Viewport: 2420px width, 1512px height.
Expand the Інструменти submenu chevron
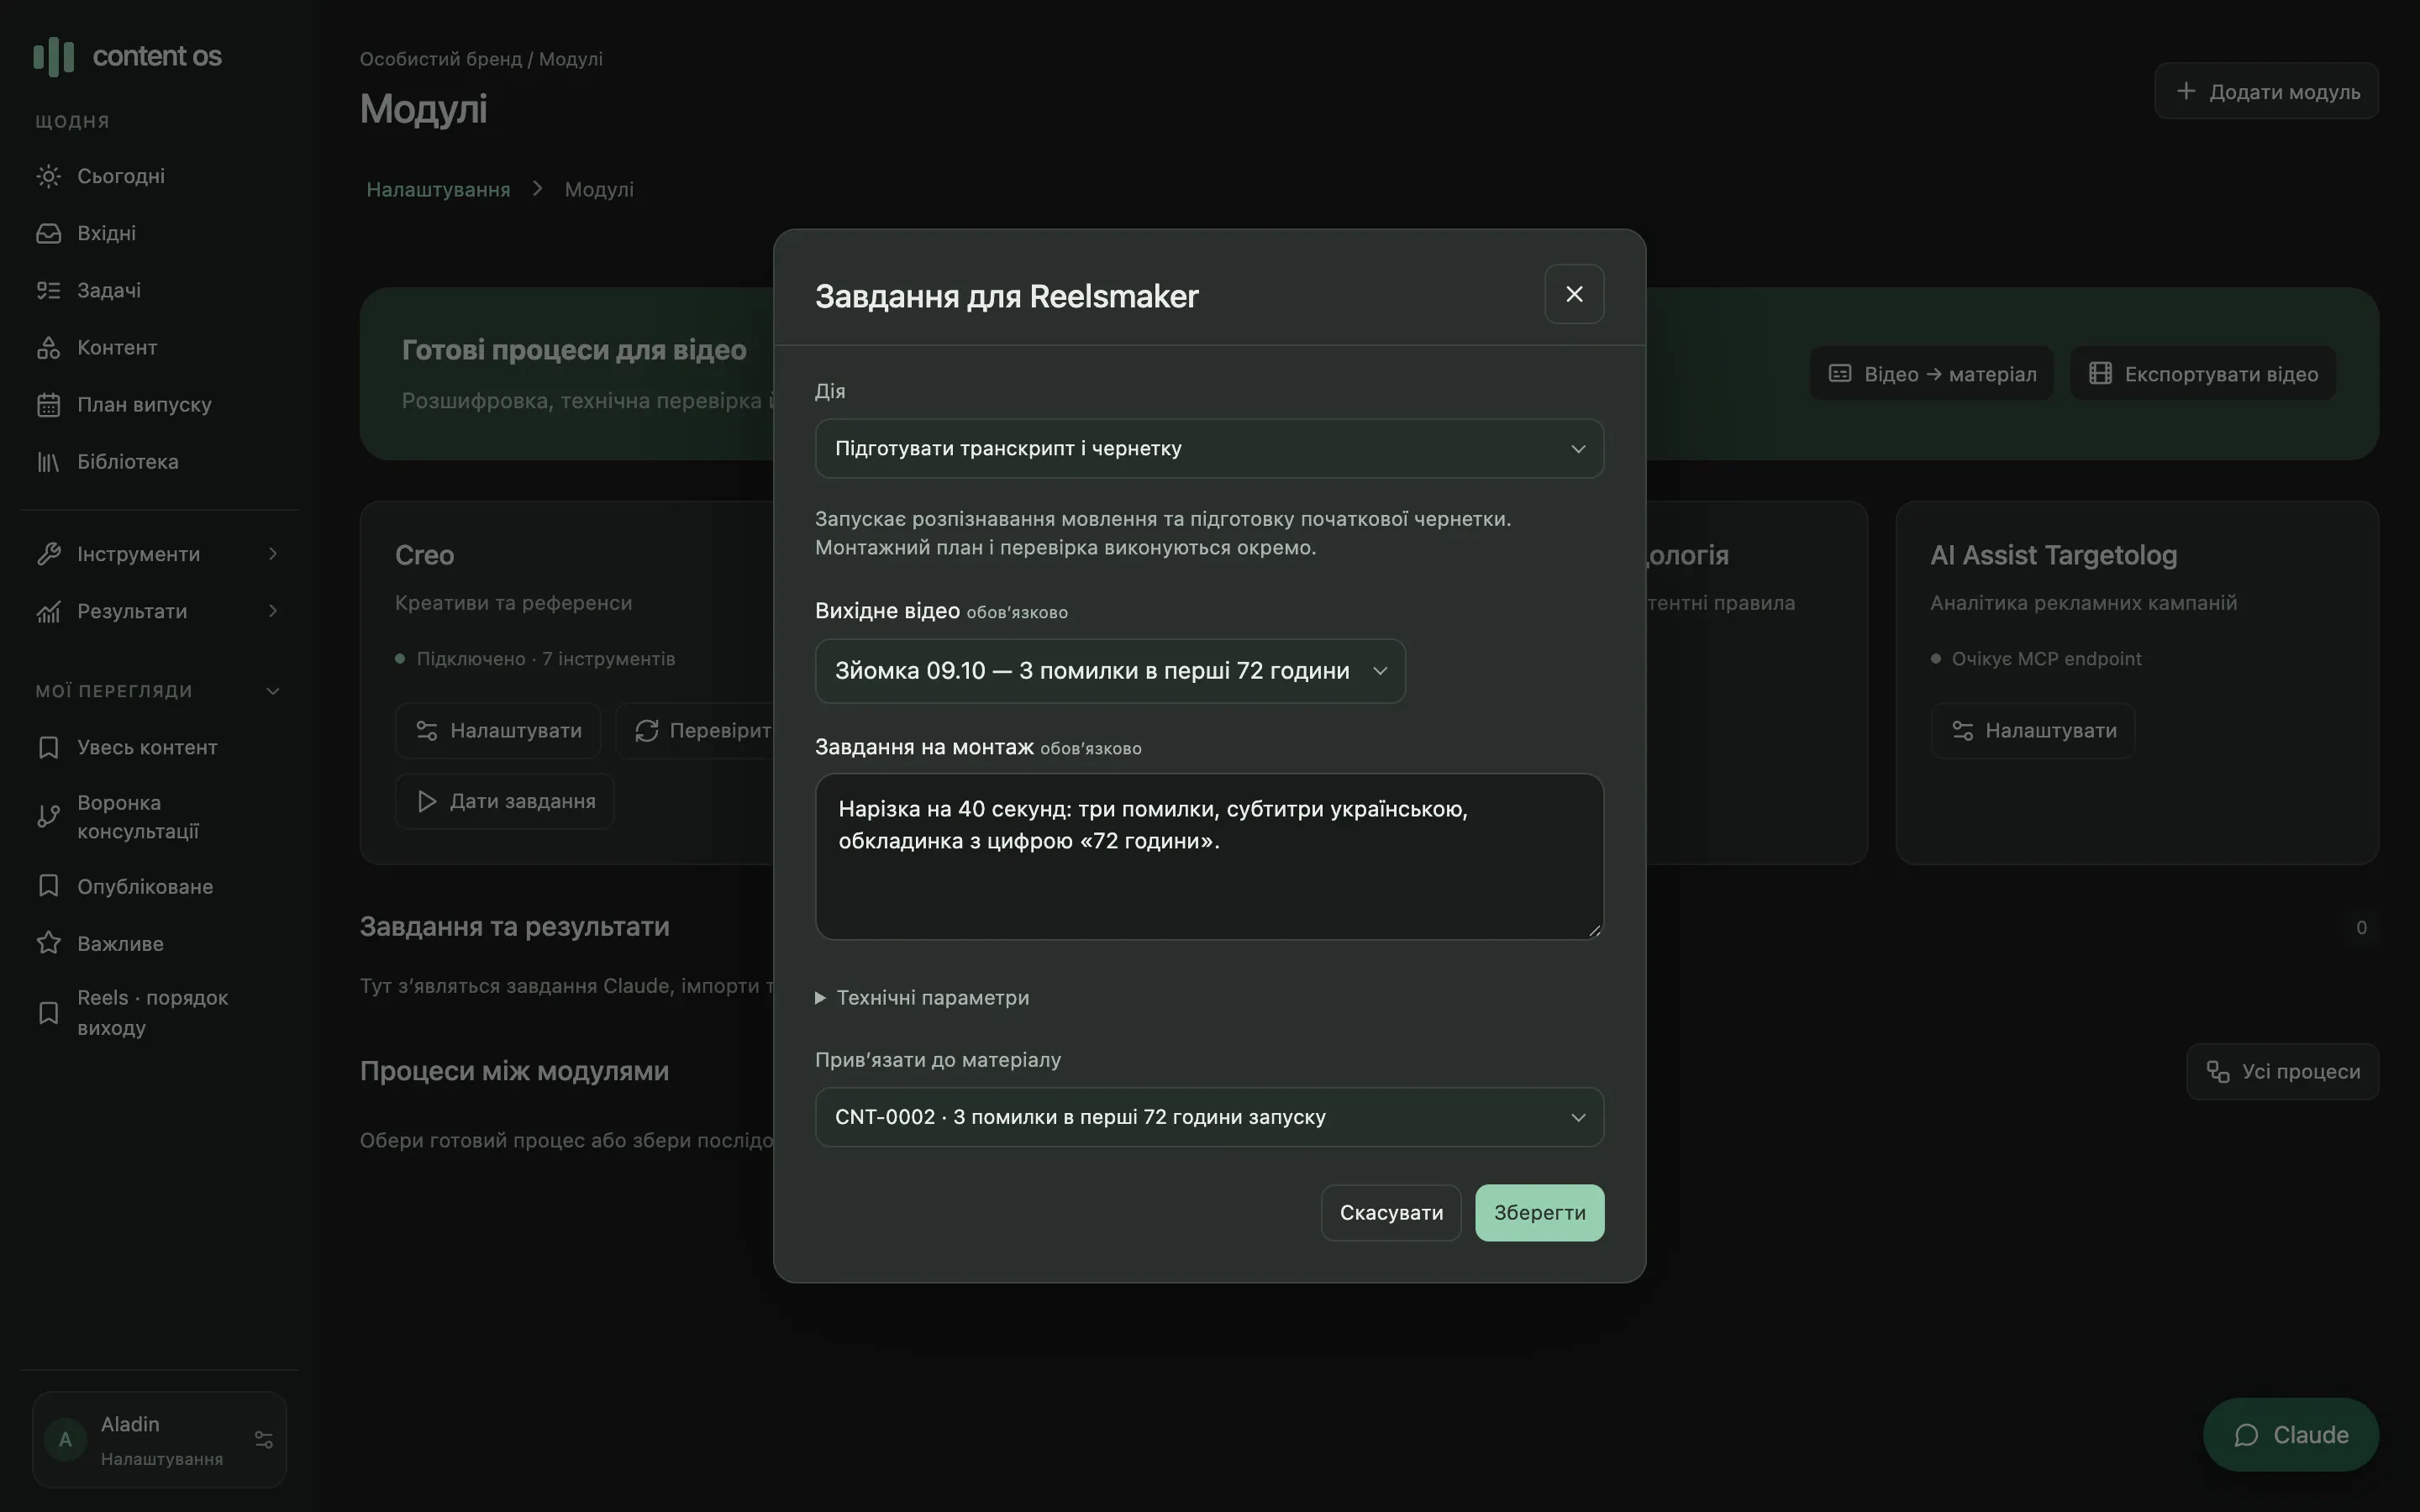point(273,554)
